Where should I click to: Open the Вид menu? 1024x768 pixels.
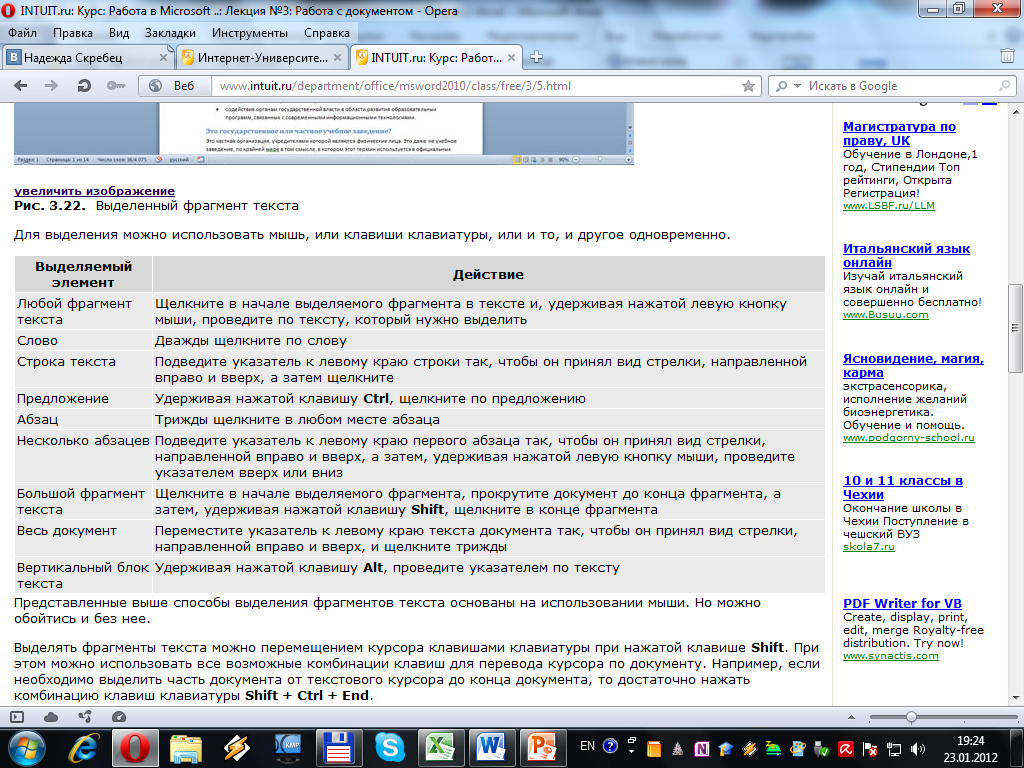tap(119, 33)
